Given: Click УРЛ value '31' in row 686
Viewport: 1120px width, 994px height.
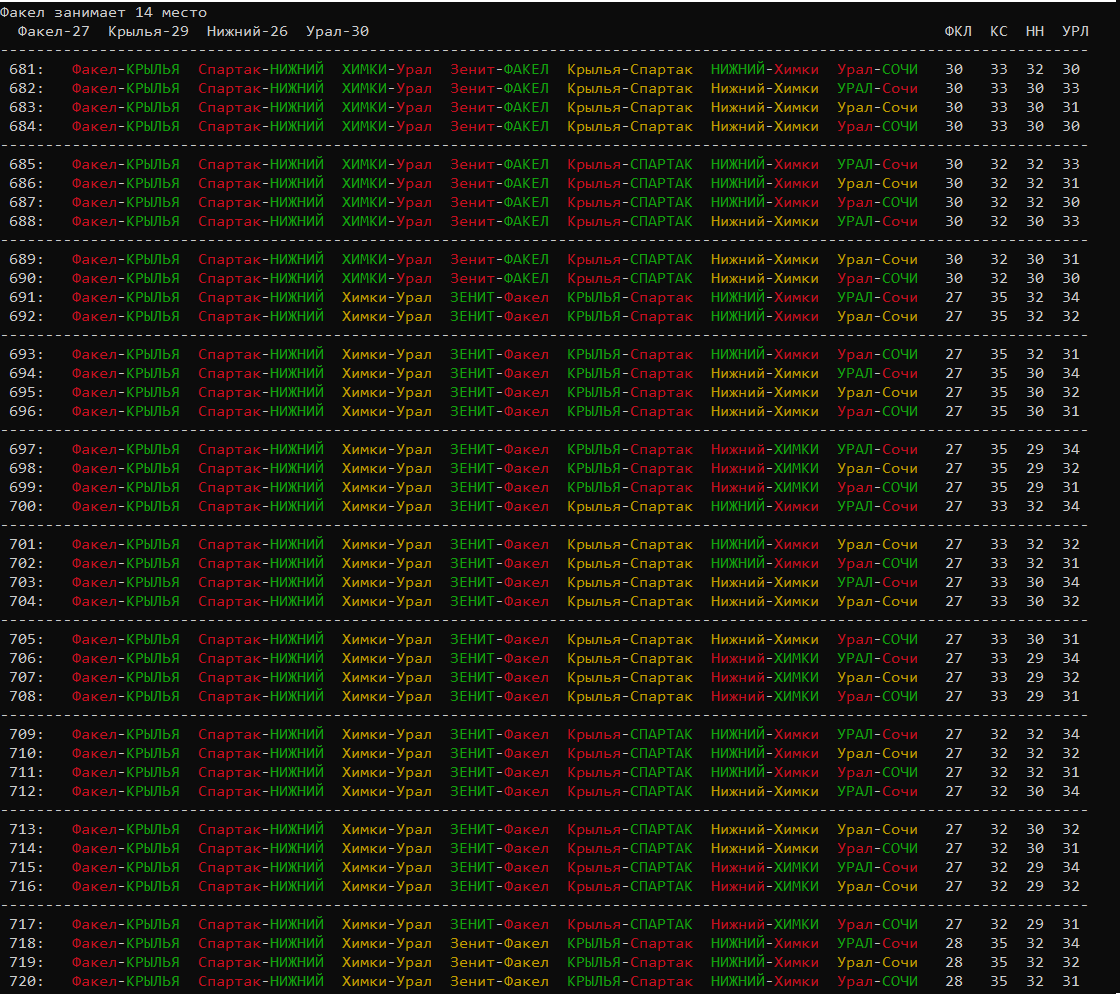Looking at the screenshot, I should [1071, 184].
